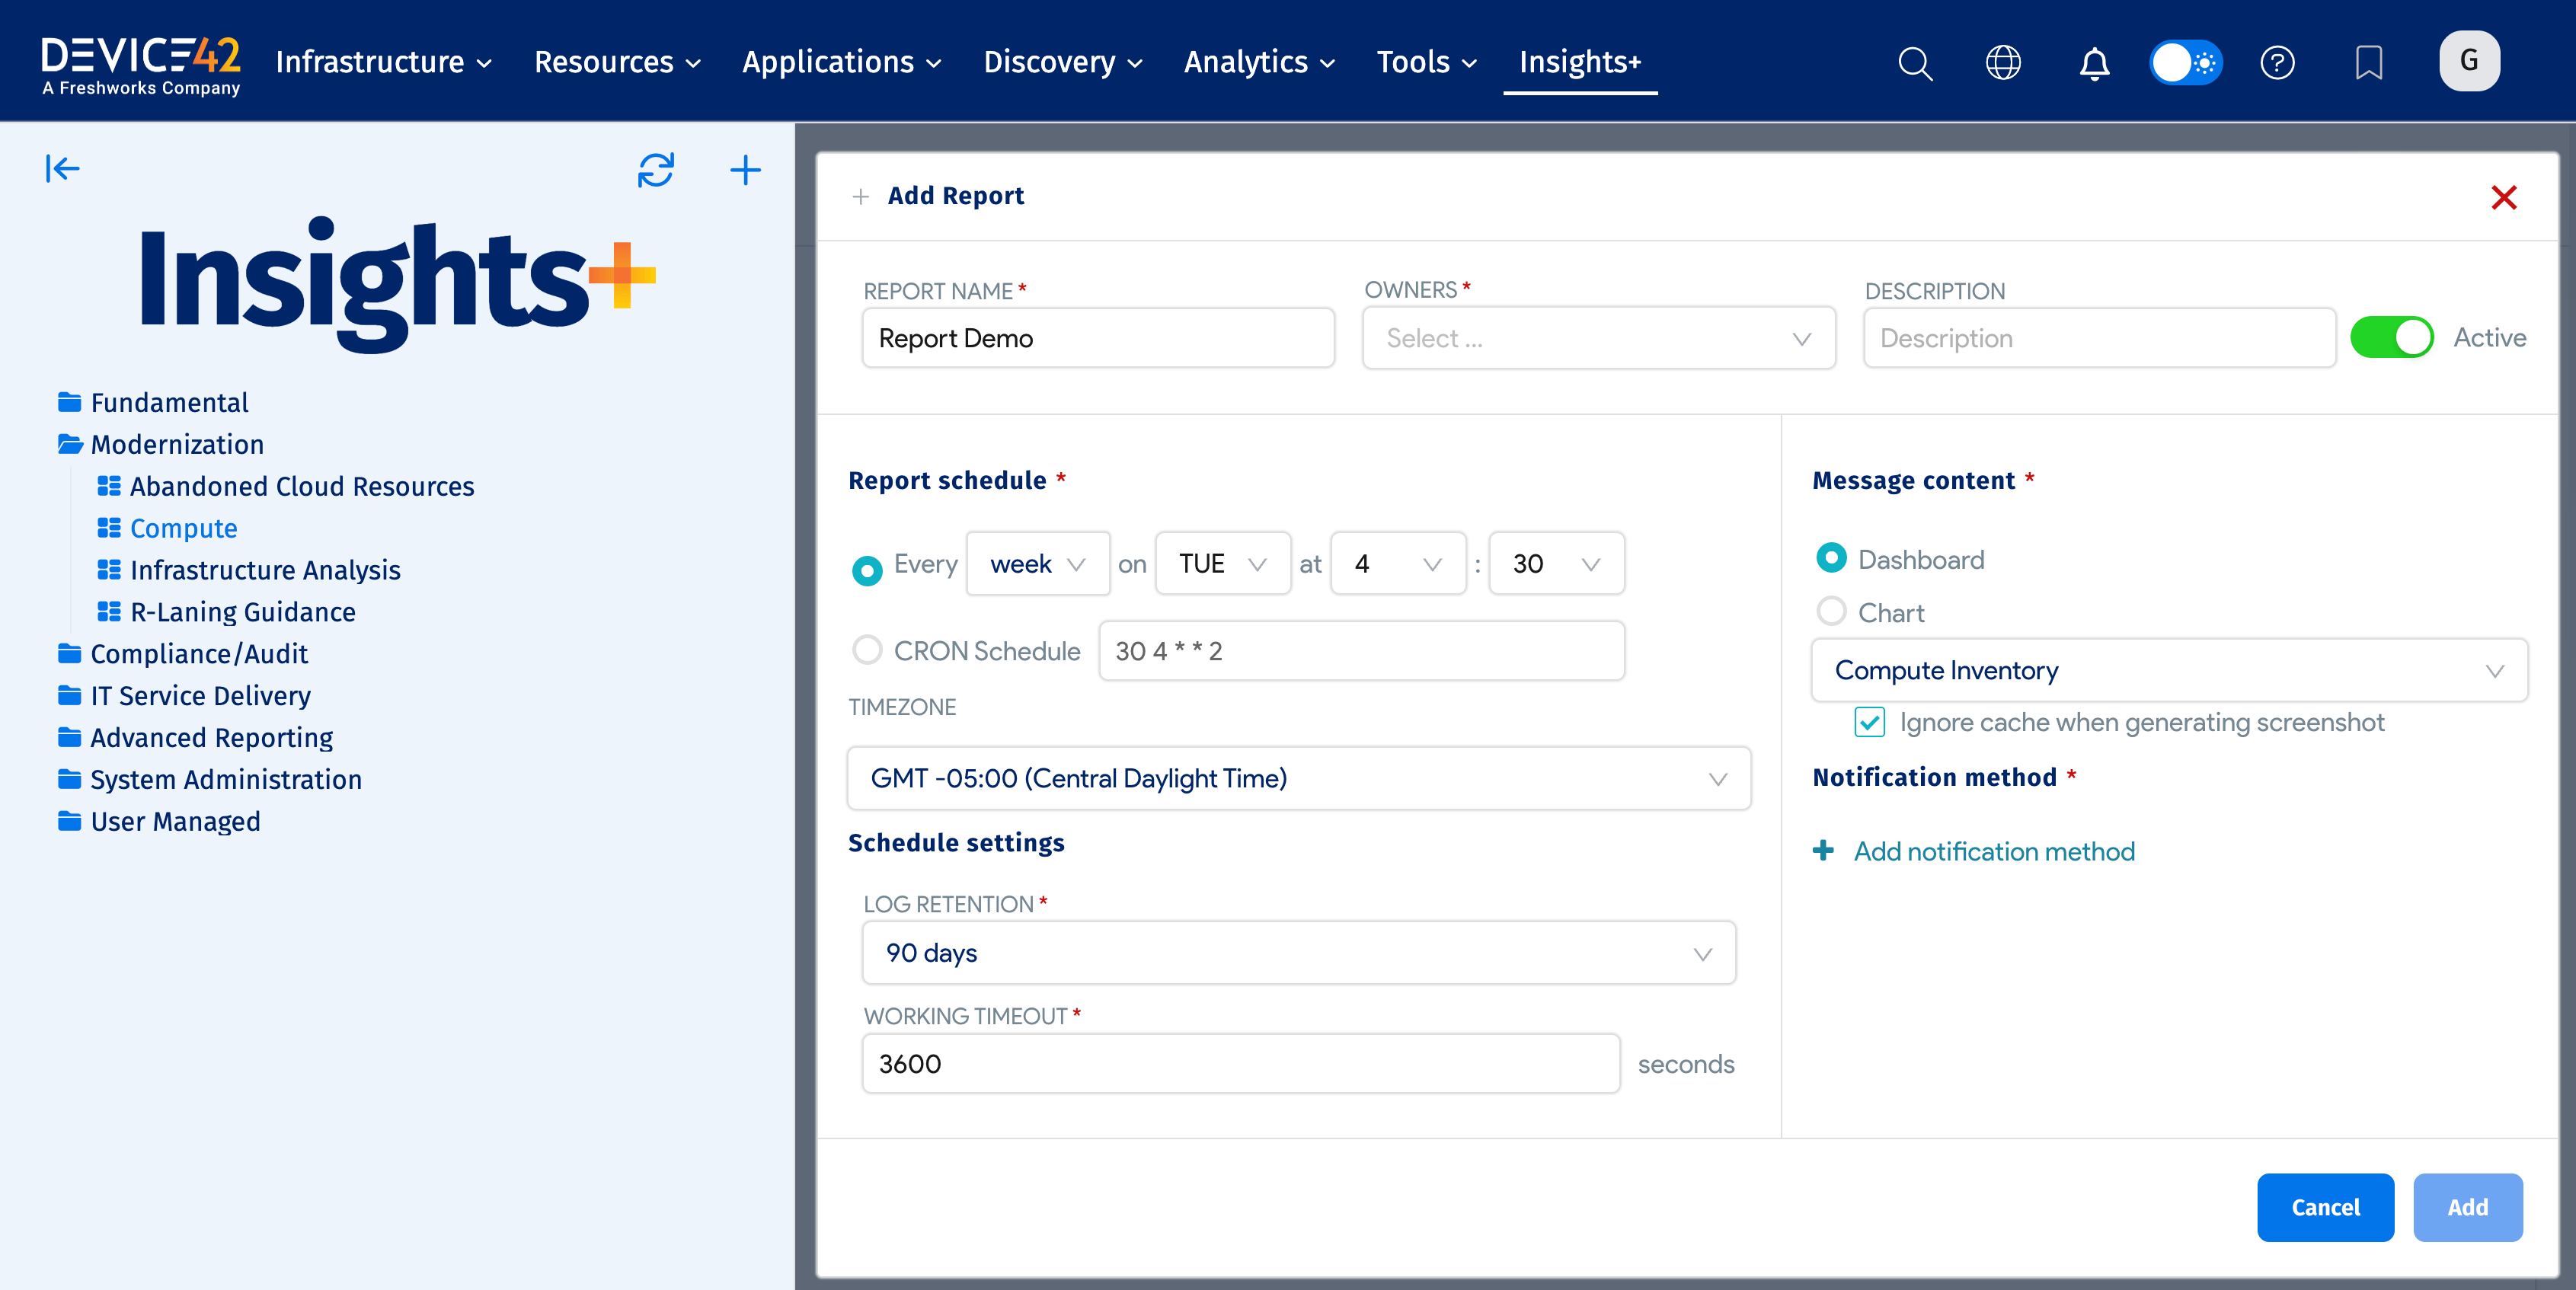Click the plus icon to add a sidebar item

coord(746,170)
